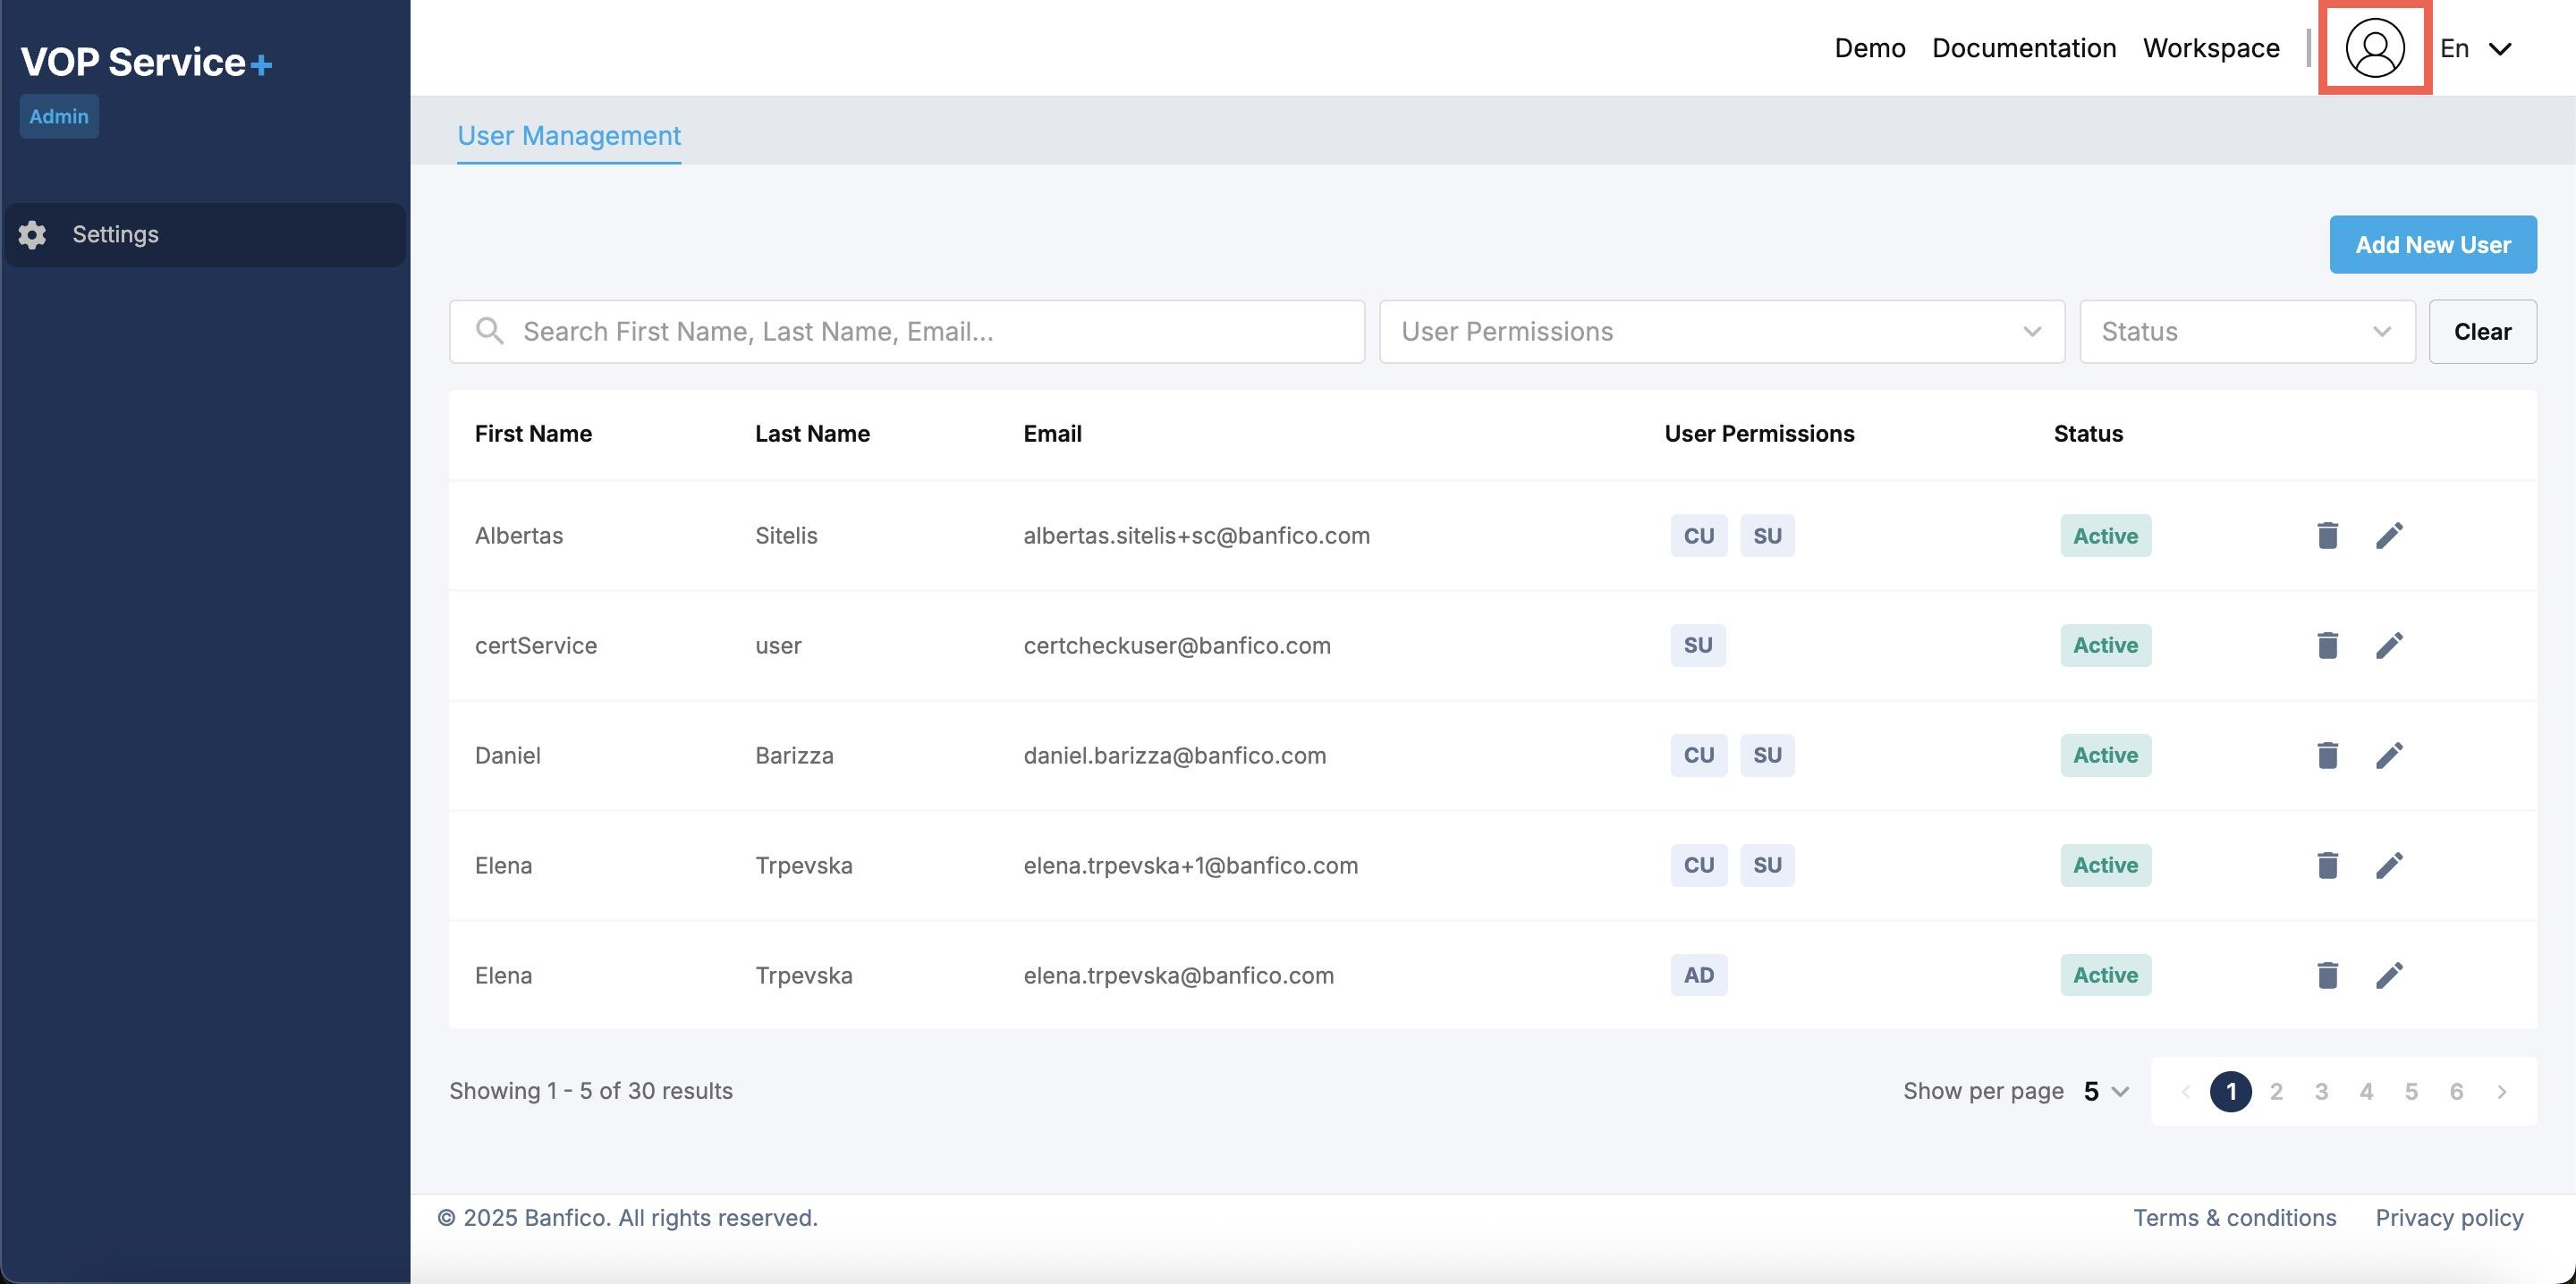This screenshot has width=2576, height=1284.
Task: Edit Daniel Barizza's user record
Action: click(x=2389, y=756)
